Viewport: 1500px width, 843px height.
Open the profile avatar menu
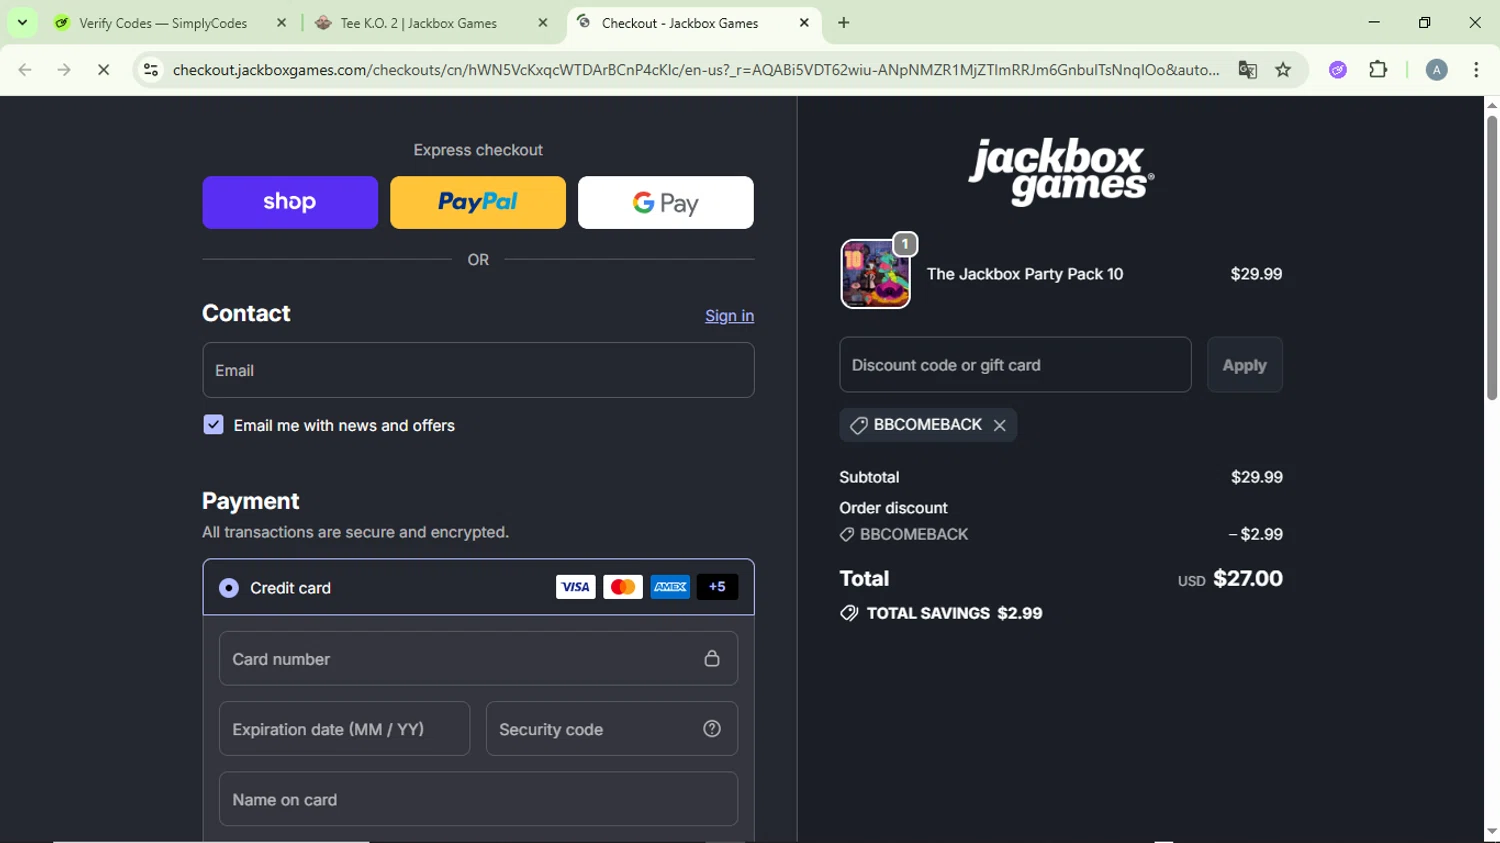point(1436,70)
